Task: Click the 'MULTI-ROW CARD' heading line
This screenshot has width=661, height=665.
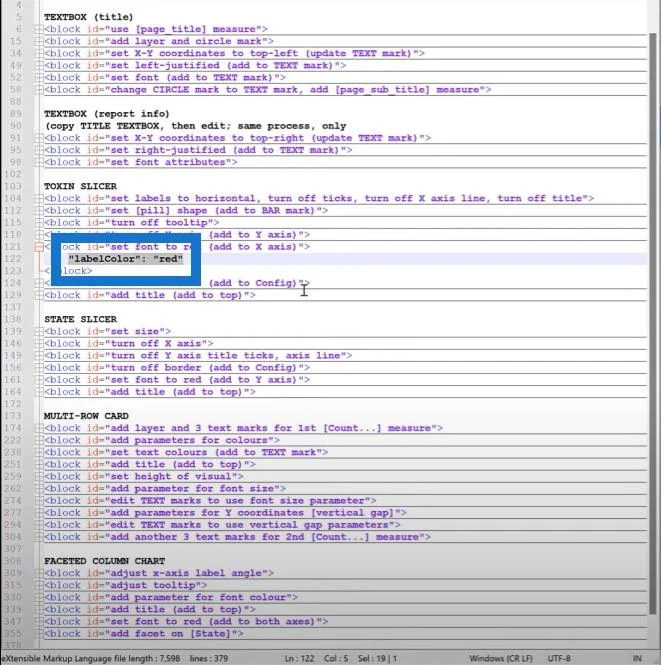Action: 86,416
